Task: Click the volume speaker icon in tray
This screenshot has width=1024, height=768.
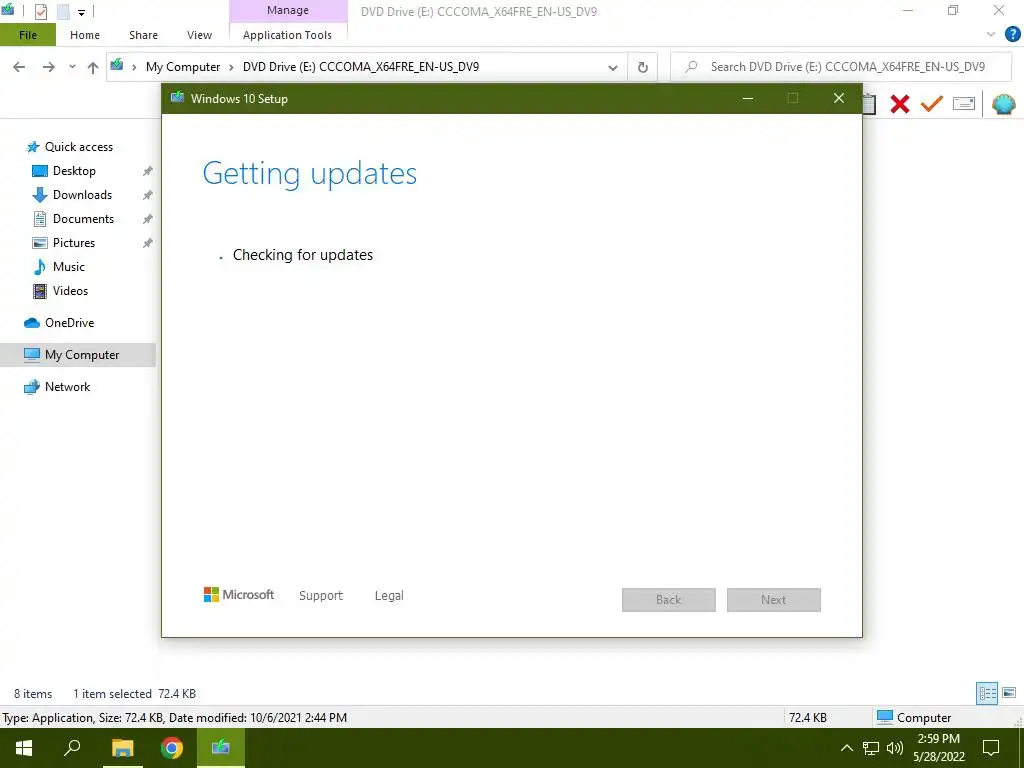Action: (895, 748)
